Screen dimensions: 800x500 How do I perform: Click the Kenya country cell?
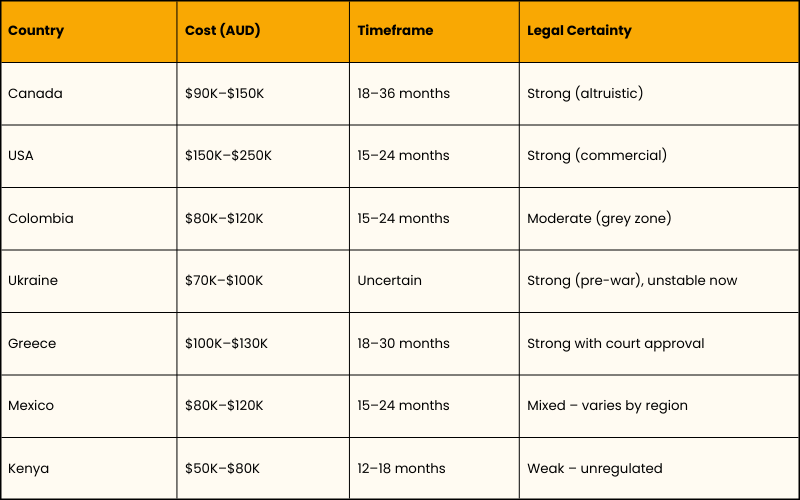28,468
